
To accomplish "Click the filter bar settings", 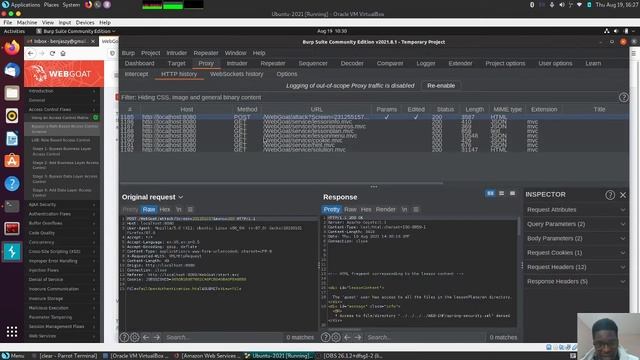I will (x=369, y=97).
